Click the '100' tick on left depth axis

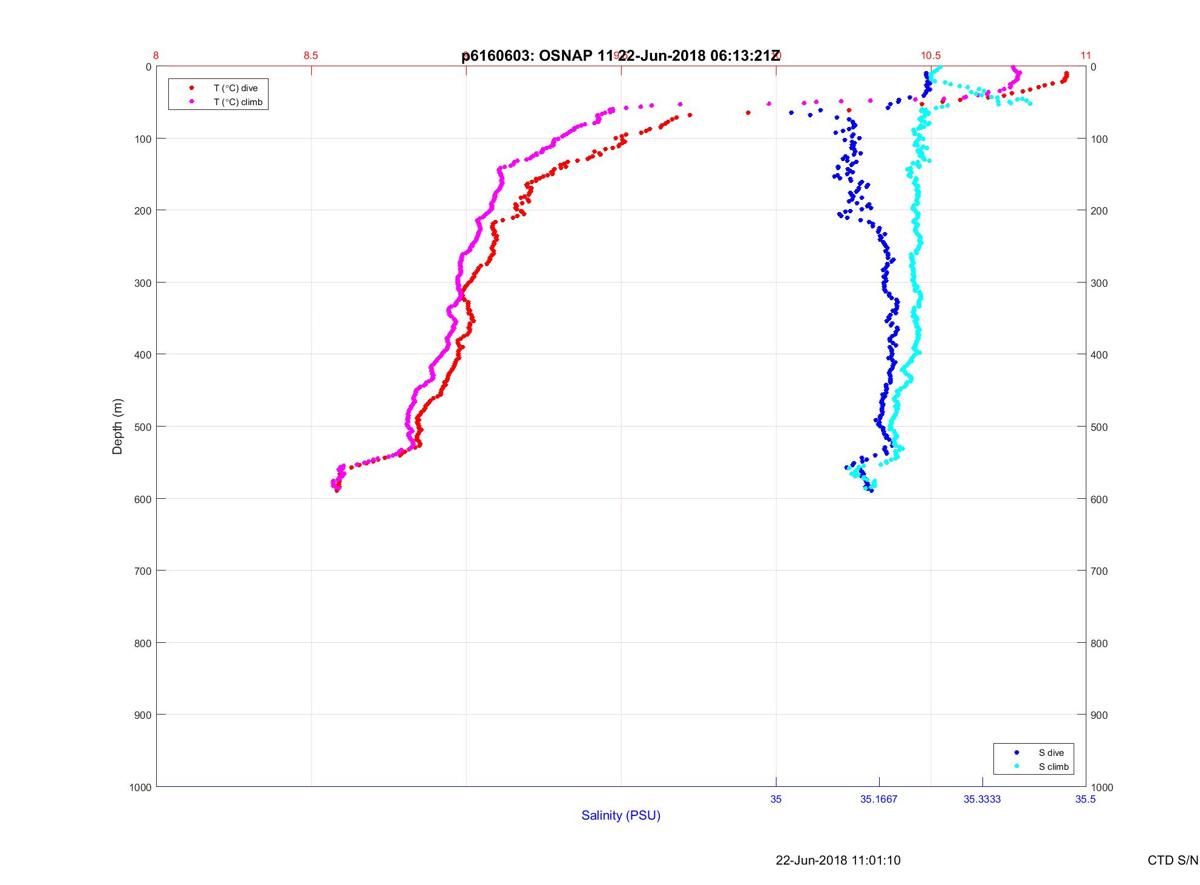[x=141, y=139]
